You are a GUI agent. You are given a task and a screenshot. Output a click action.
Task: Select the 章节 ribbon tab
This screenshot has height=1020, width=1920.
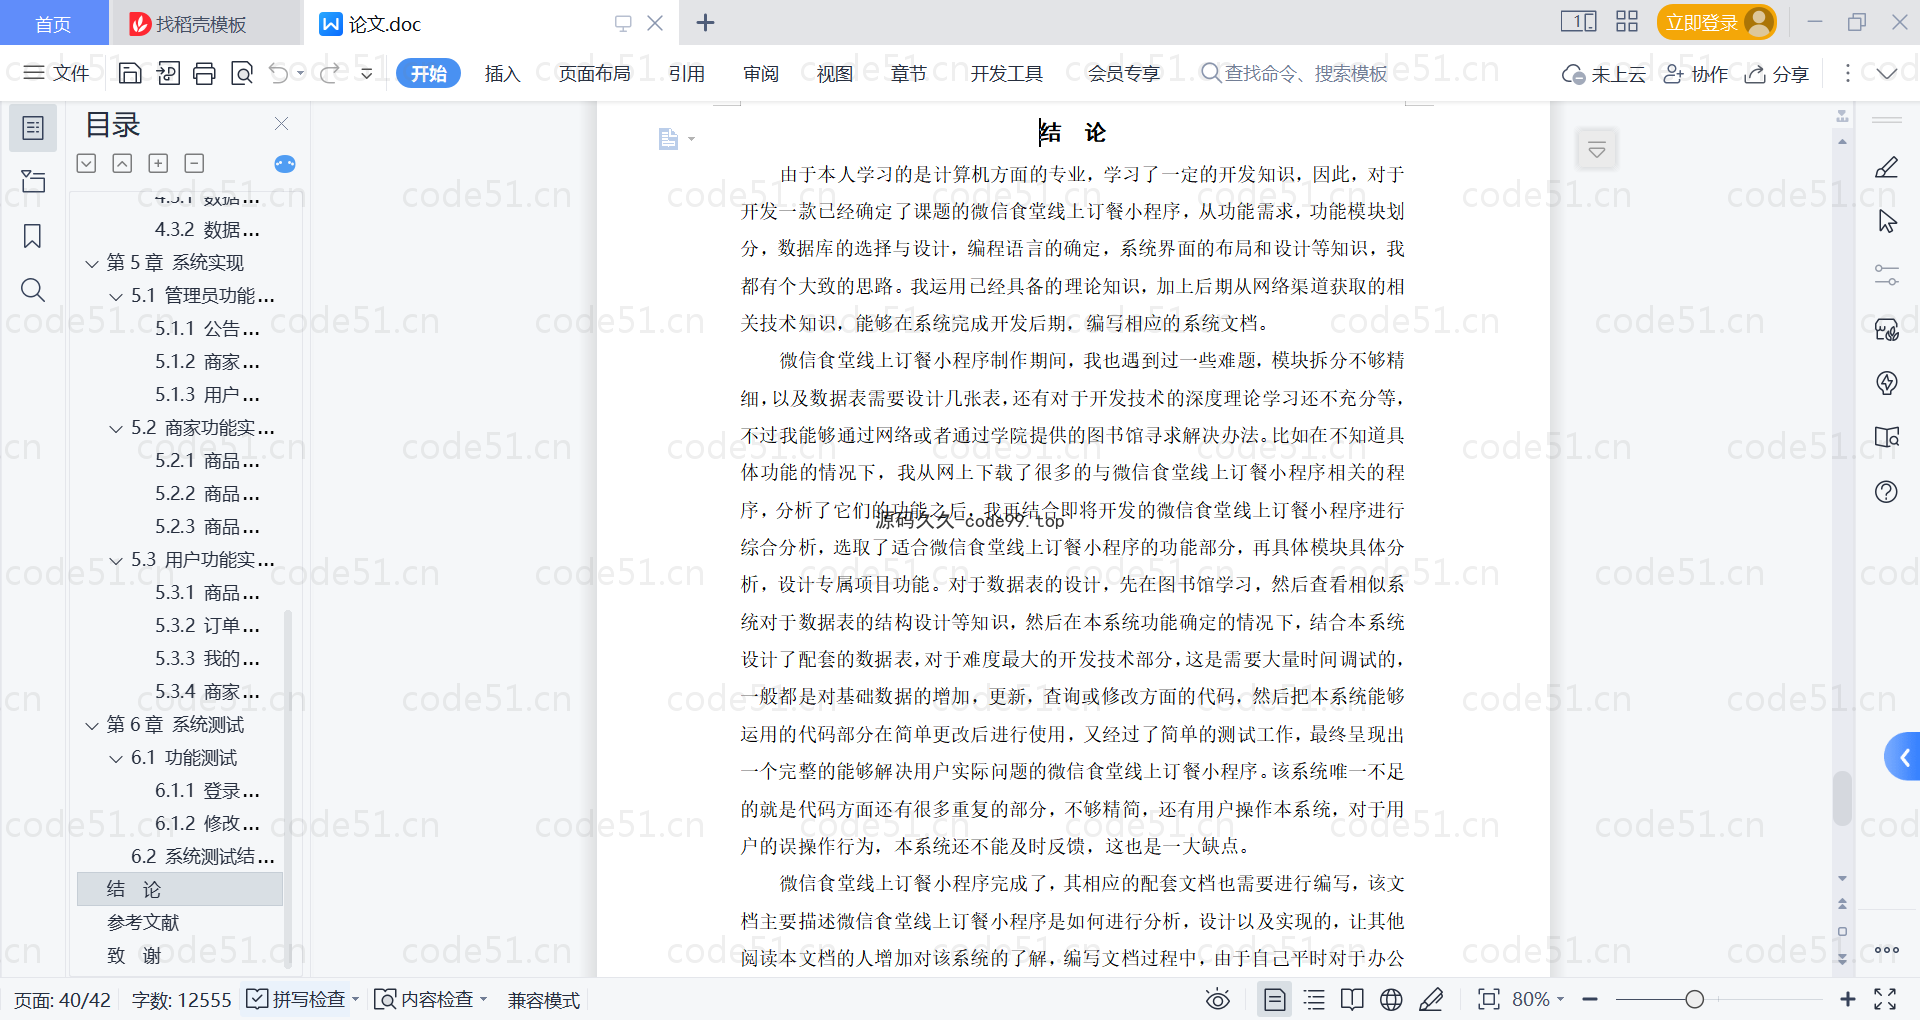pos(909,73)
